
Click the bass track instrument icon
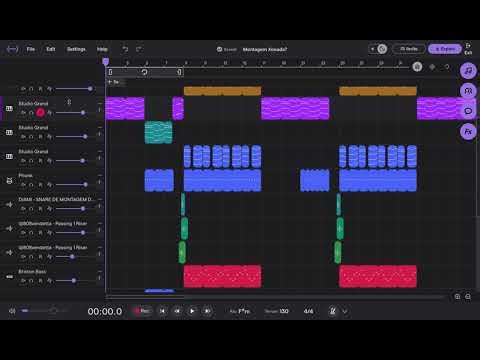point(9,276)
